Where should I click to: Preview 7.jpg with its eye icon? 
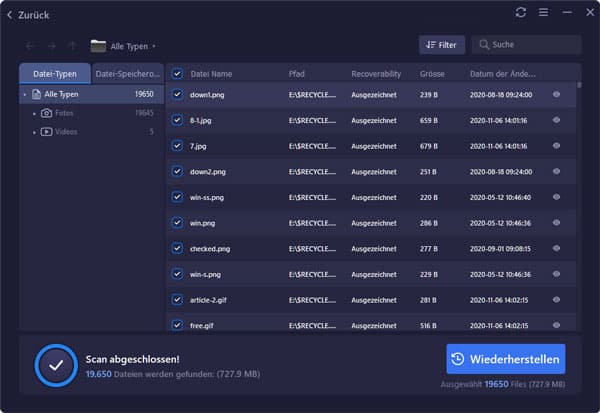[x=556, y=146]
